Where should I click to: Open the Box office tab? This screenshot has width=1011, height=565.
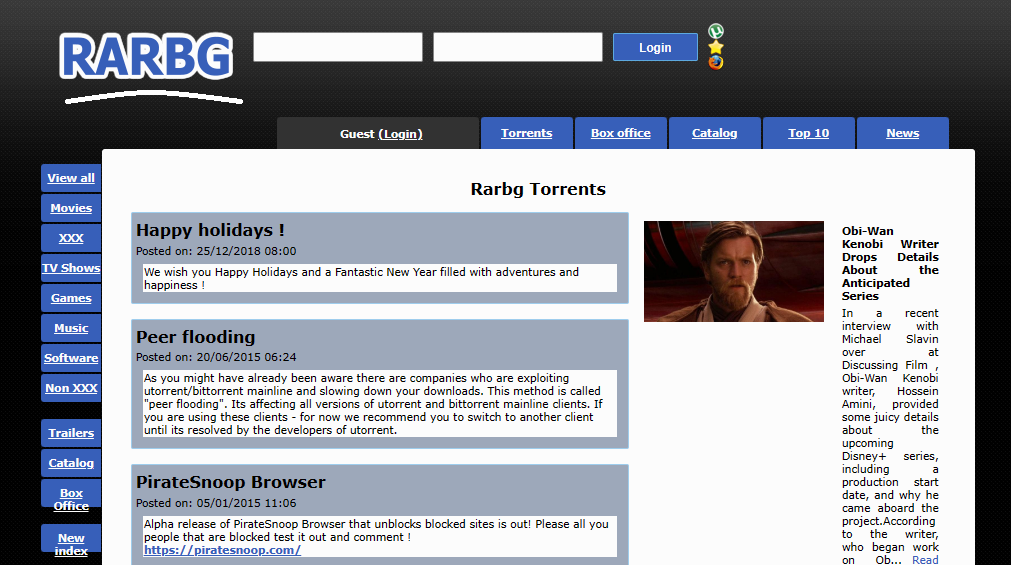coord(621,133)
